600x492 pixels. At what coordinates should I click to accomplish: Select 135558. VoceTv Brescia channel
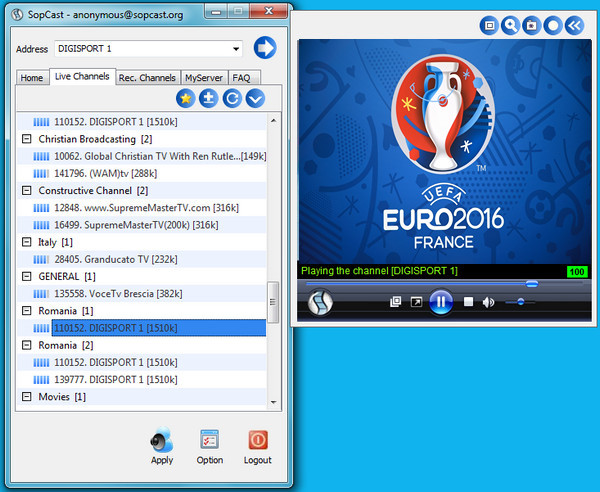coord(142,294)
